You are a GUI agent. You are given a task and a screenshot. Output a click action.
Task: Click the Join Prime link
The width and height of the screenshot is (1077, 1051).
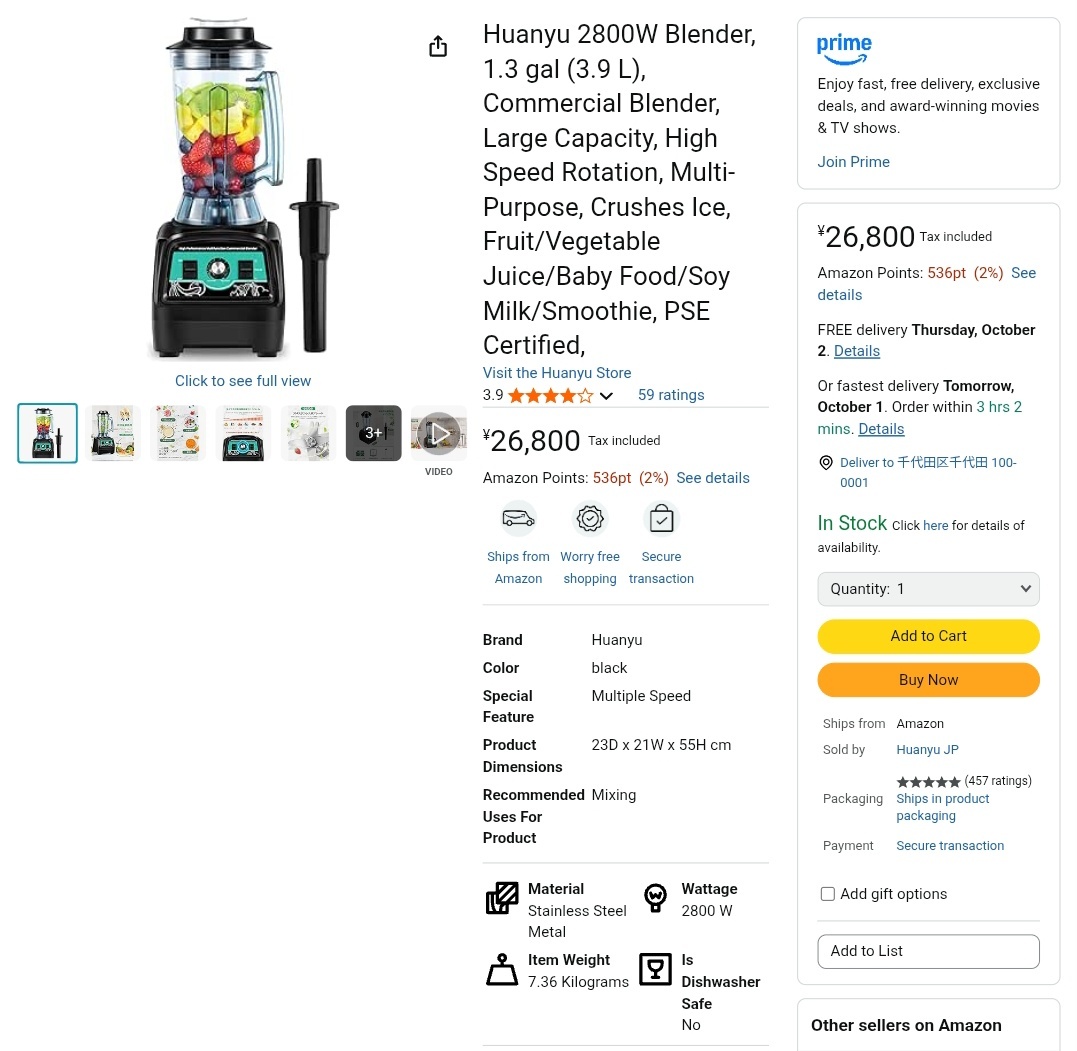pos(853,162)
